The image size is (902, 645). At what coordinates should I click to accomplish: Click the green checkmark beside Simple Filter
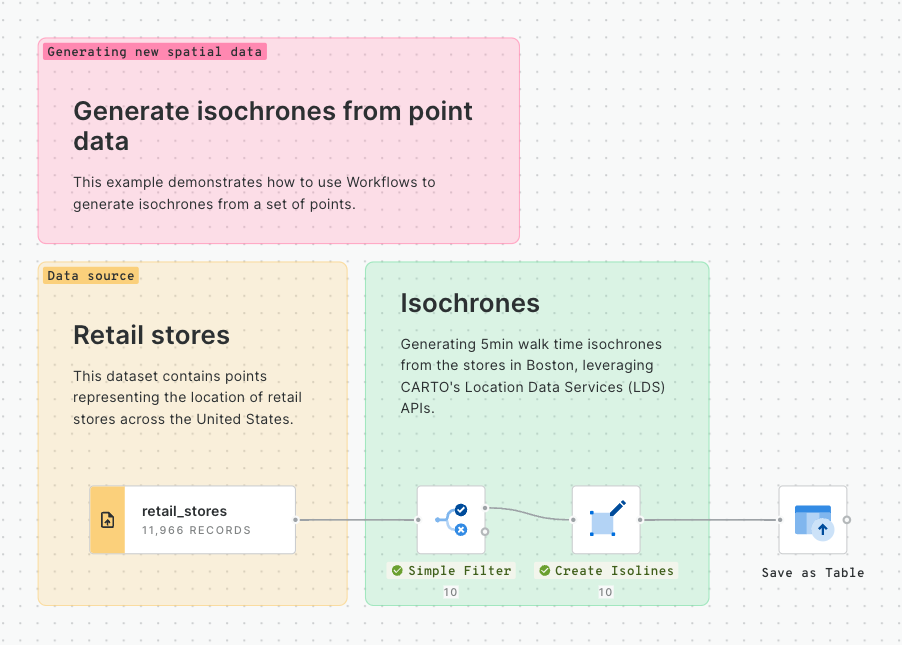tap(397, 571)
